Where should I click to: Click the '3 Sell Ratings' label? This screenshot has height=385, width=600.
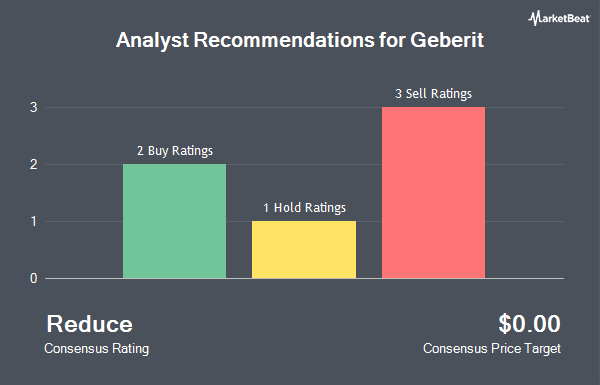point(434,94)
